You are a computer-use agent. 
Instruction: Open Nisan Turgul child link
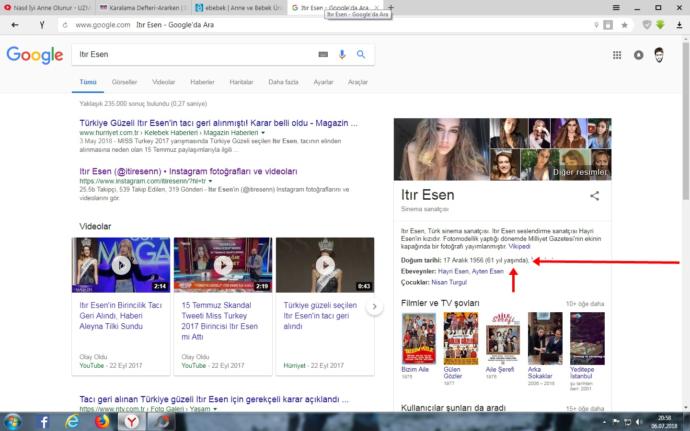[x=449, y=282]
